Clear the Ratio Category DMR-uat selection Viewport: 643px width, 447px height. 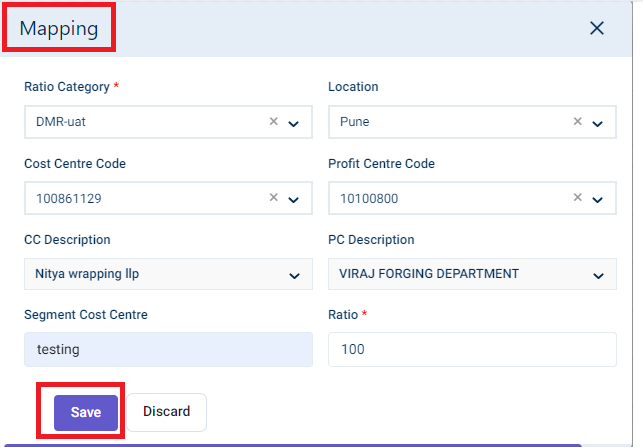(x=274, y=121)
